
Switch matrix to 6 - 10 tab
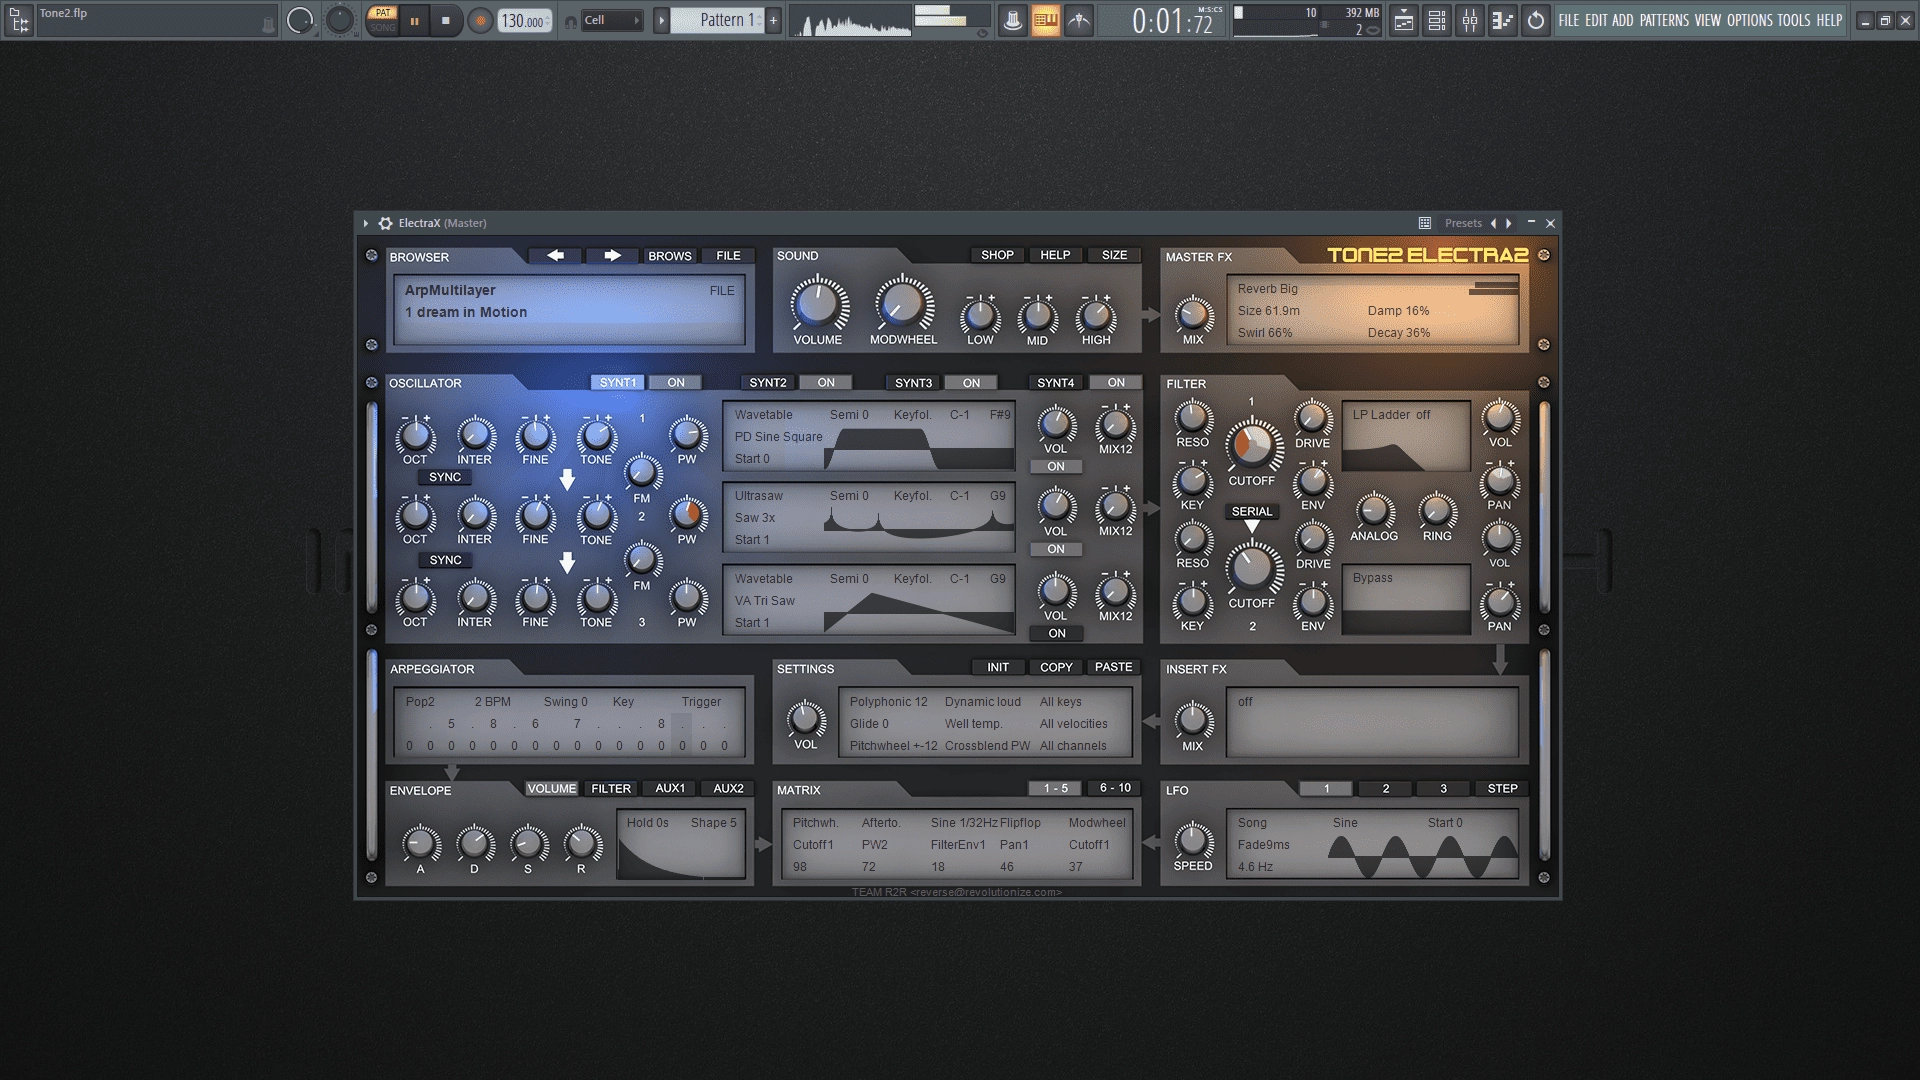[x=1115, y=788]
